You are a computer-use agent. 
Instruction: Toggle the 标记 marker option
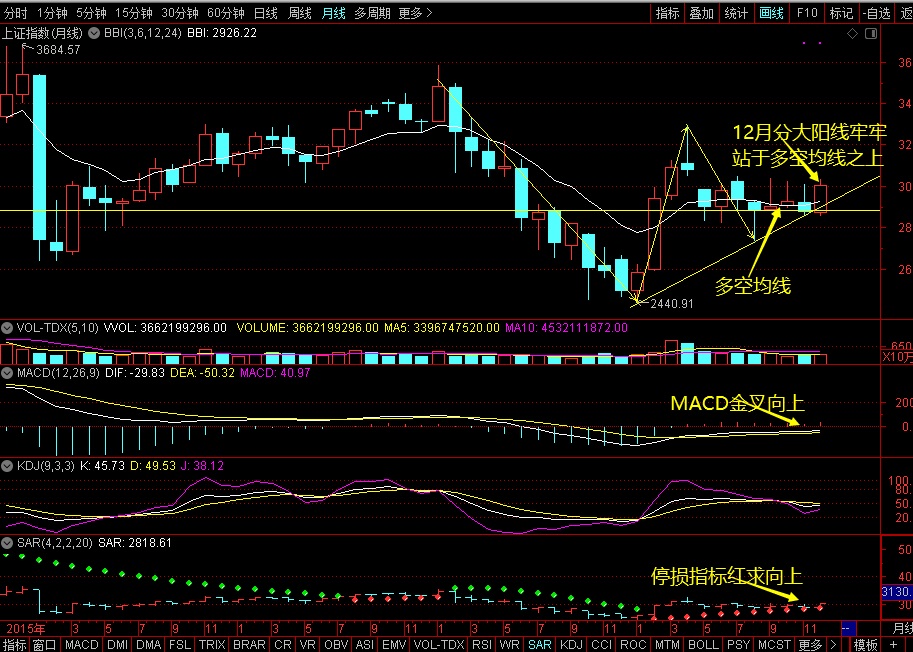841,13
